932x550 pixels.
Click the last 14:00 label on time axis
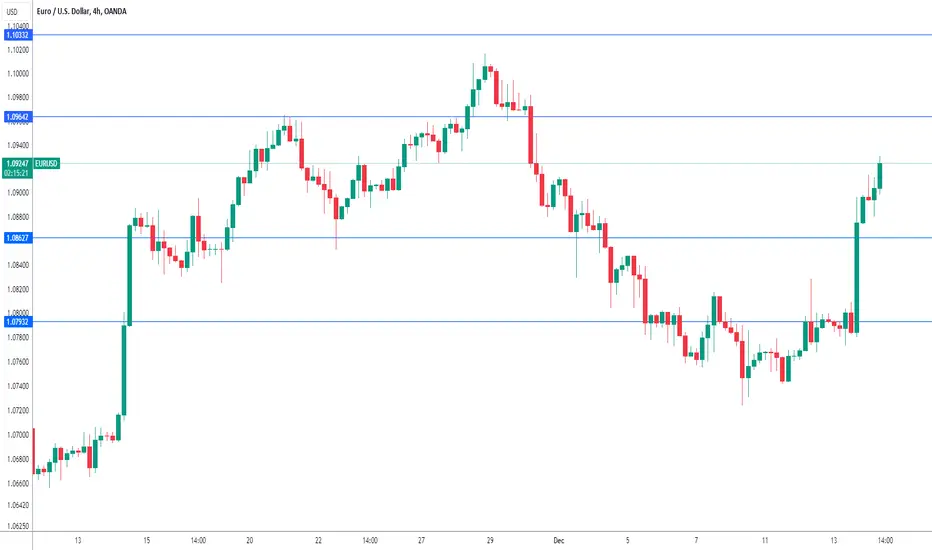885,540
